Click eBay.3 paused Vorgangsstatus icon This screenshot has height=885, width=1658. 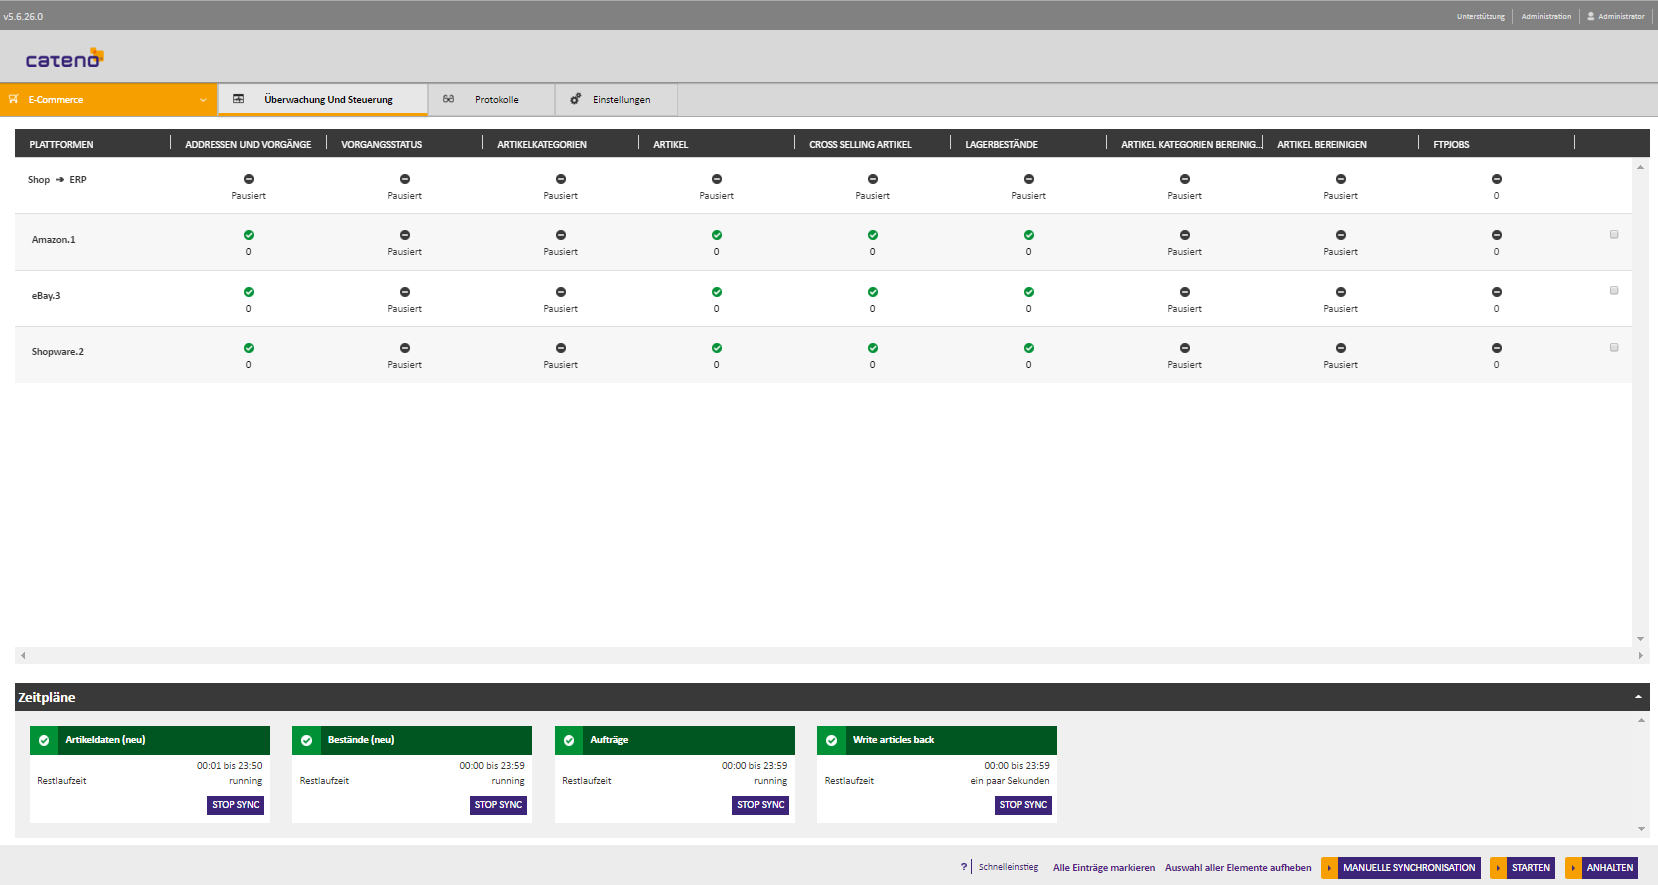pyautogui.click(x=405, y=292)
